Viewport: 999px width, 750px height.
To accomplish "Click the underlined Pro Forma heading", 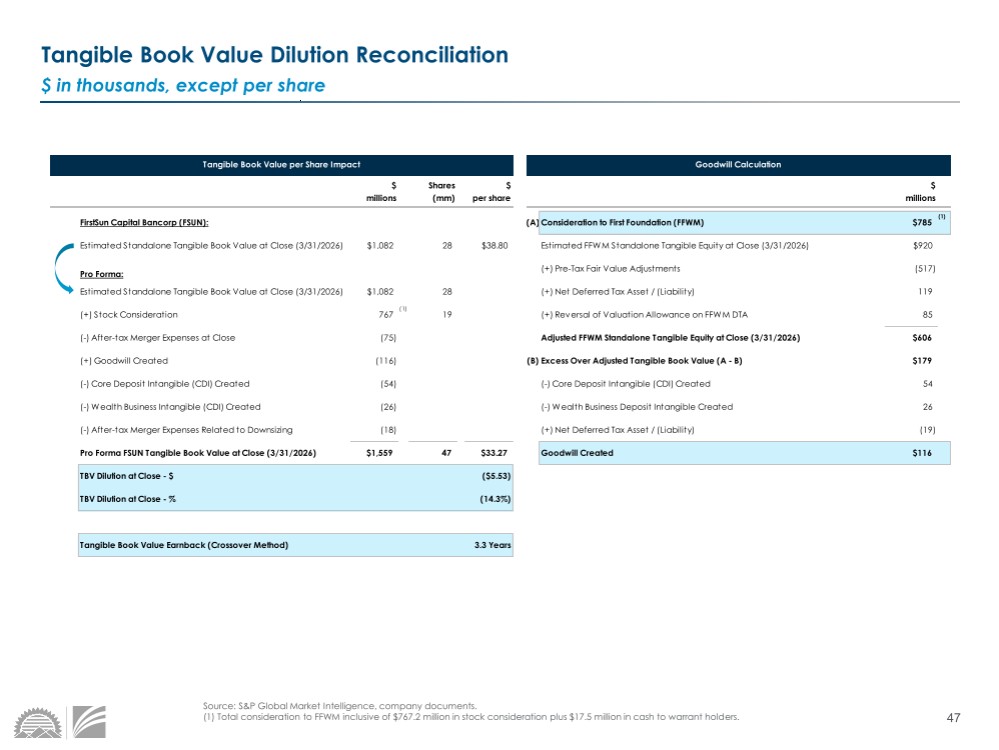I will pos(100,272).
